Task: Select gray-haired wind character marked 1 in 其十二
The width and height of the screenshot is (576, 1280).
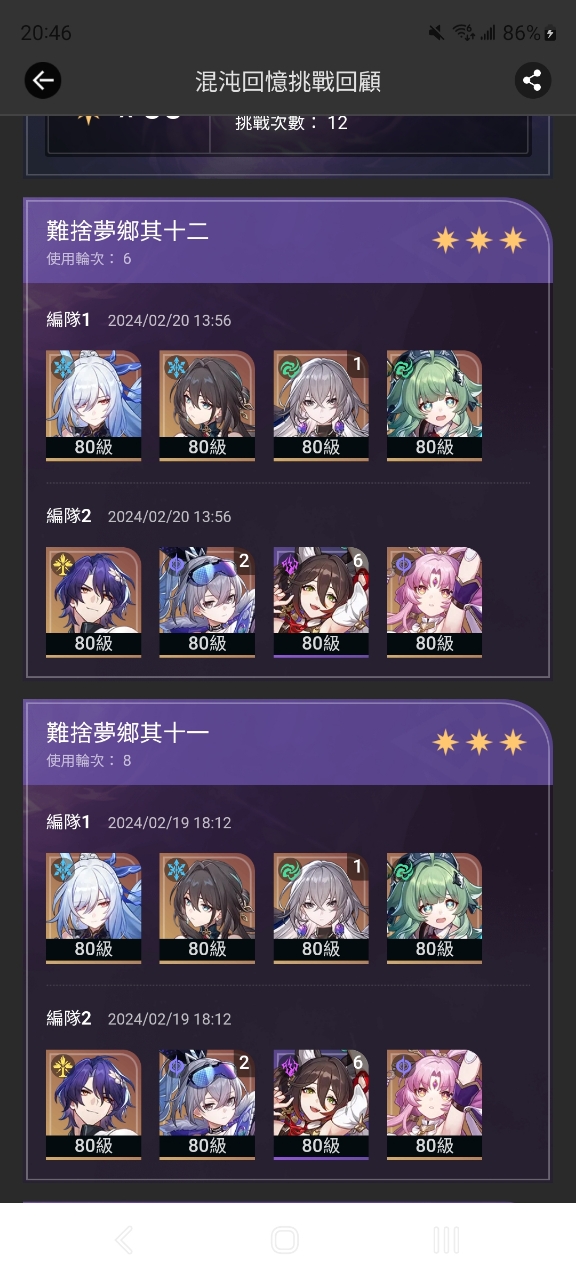Action: (x=321, y=405)
